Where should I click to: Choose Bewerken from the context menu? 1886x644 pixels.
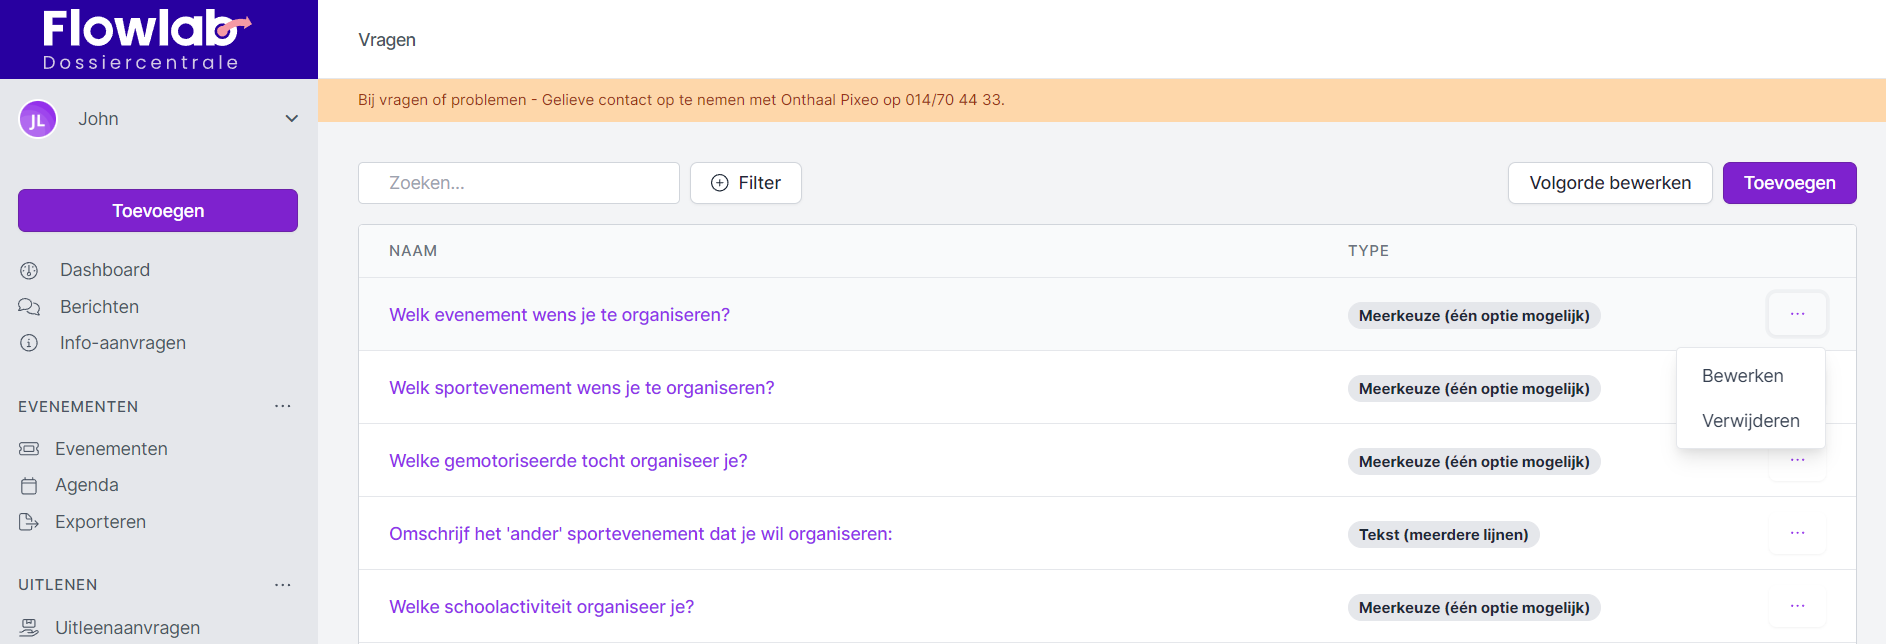1742,376
